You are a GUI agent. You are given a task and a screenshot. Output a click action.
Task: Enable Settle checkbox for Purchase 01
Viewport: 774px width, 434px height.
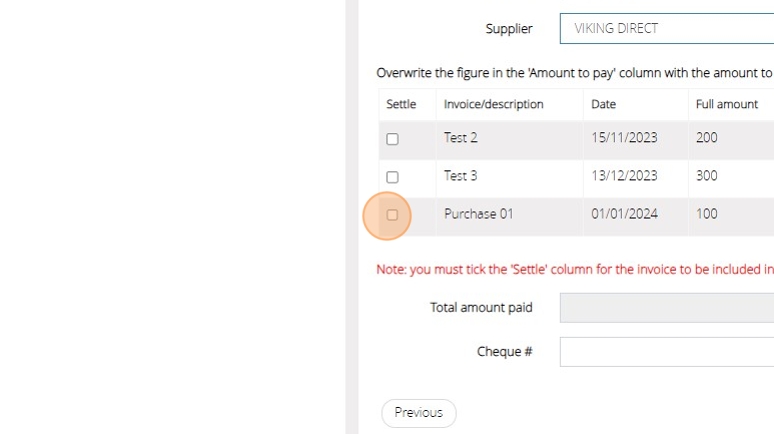point(392,215)
